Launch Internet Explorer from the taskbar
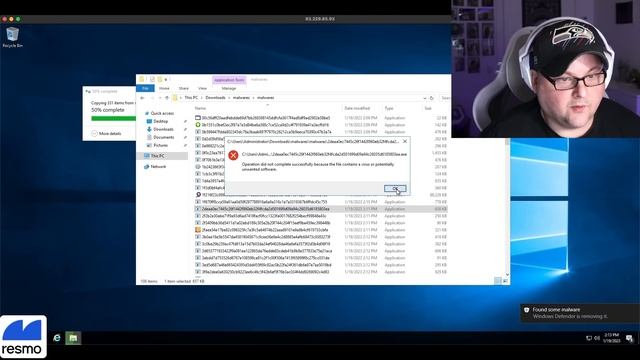 coord(57,338)
